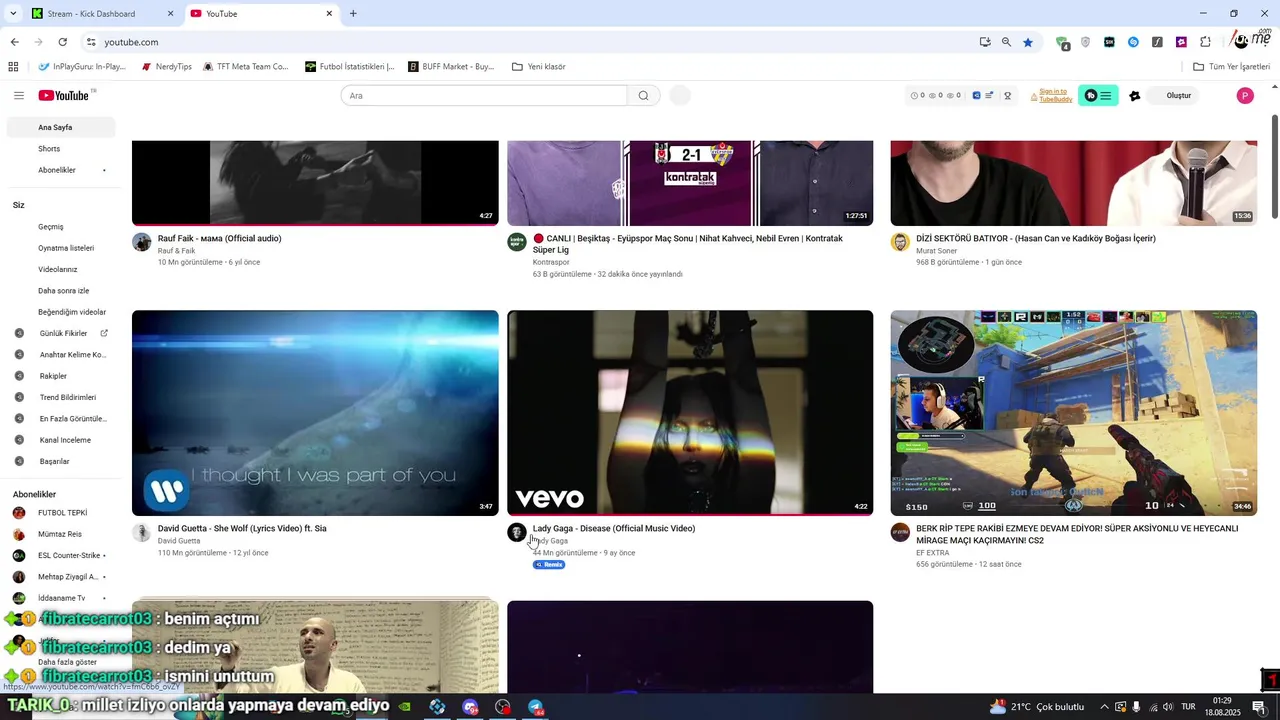Open Mümtaz Reis subscription channel
The width and height of the screenshot is (1280, 720).
pyautogui.click(x=61, y=534)
